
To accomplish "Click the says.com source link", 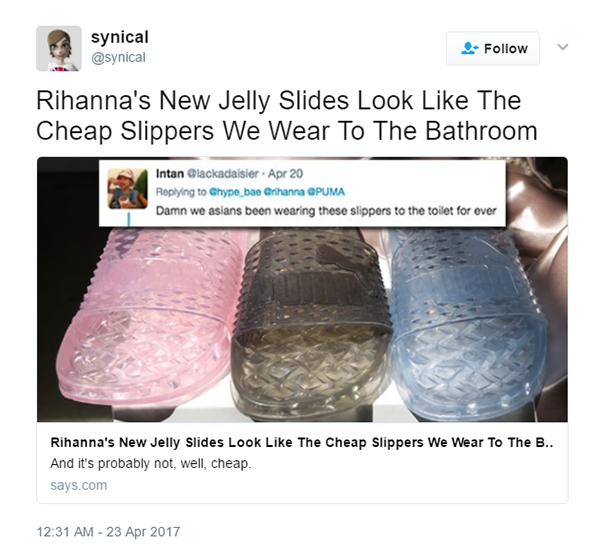I will pos(78,485).
